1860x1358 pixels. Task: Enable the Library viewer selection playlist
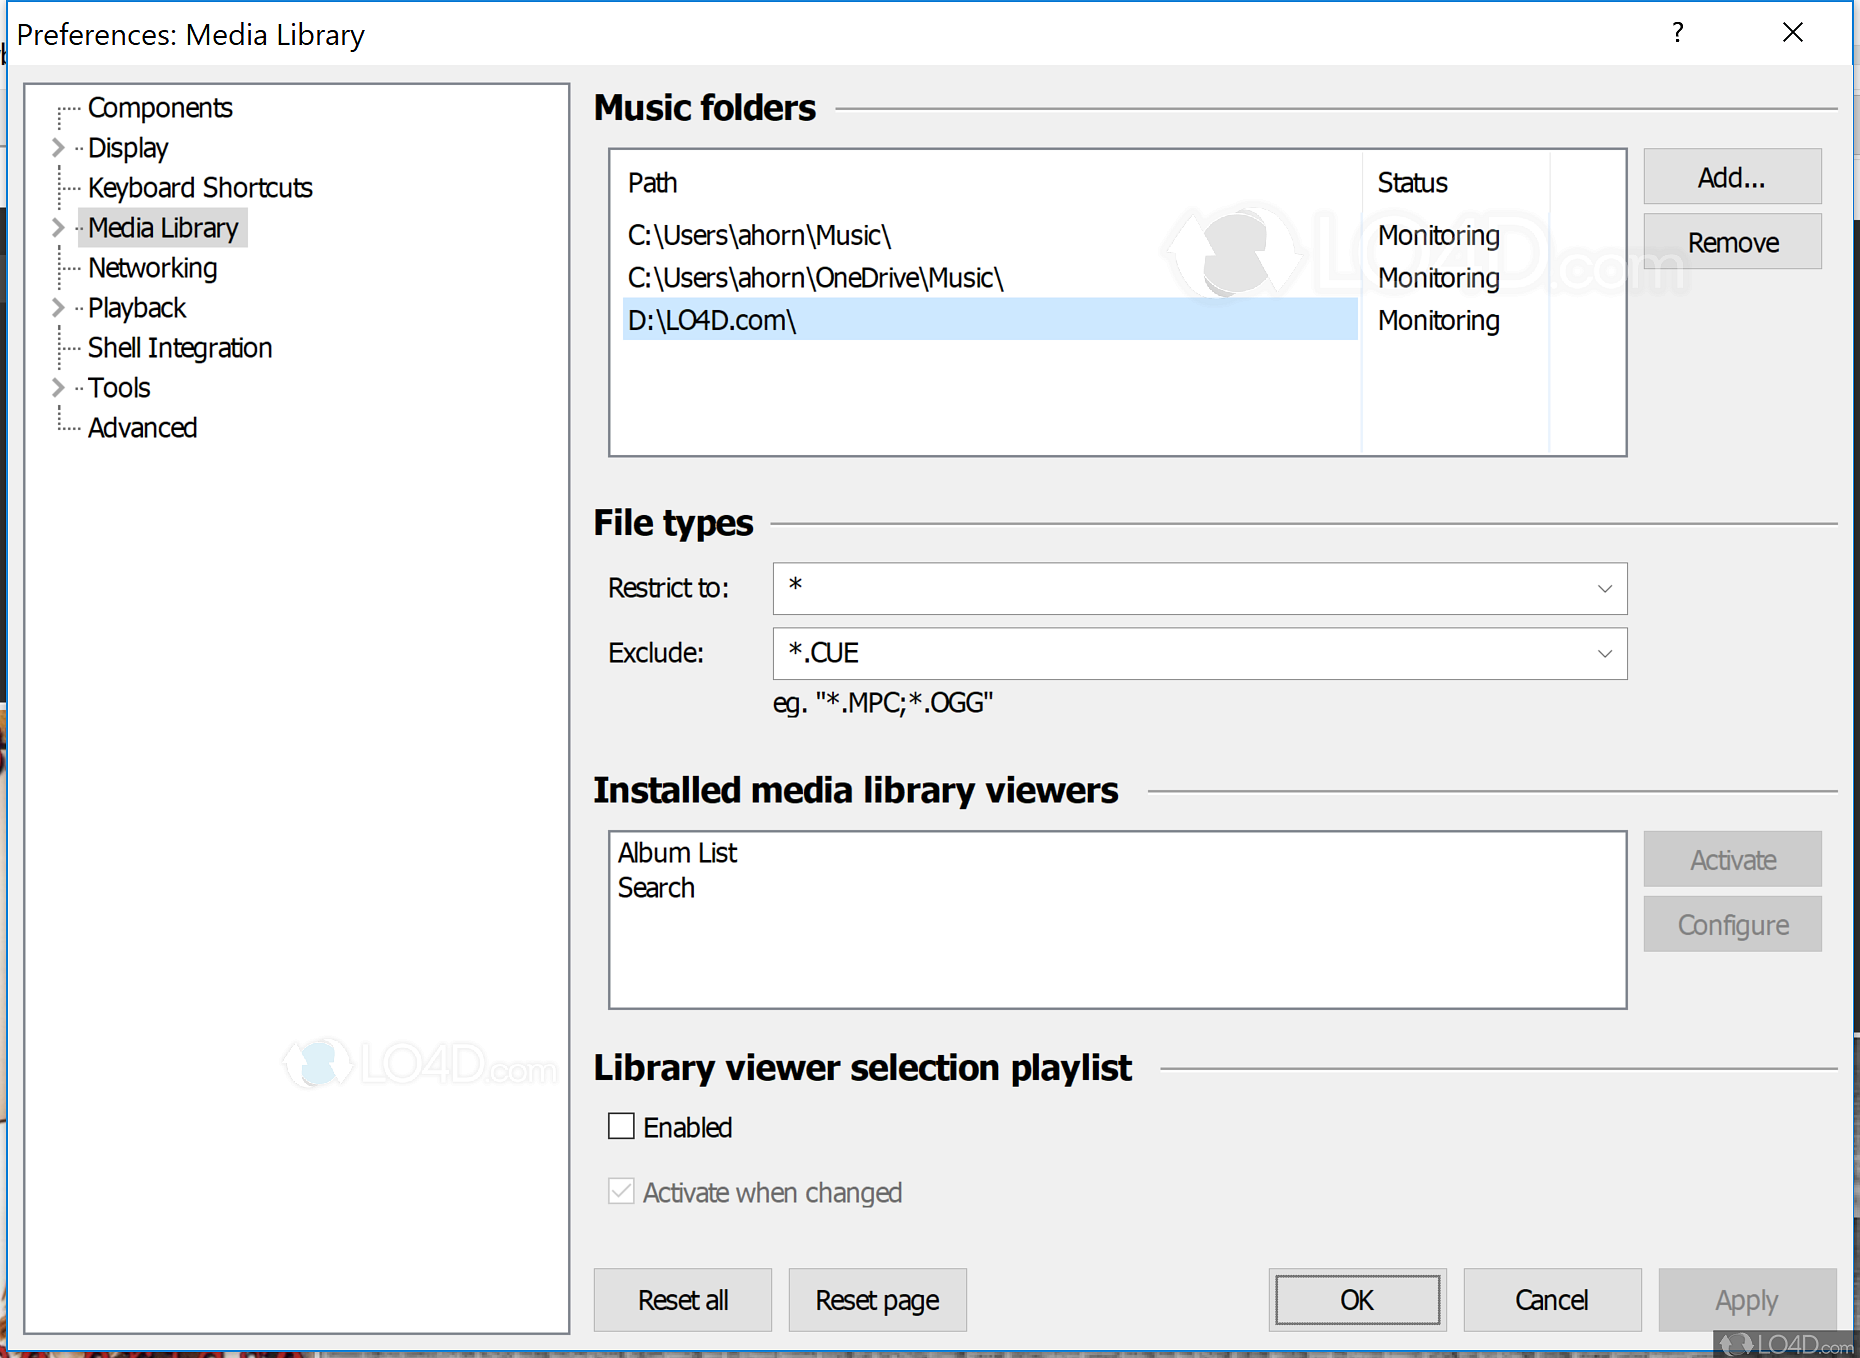[x=621, y=1125]
